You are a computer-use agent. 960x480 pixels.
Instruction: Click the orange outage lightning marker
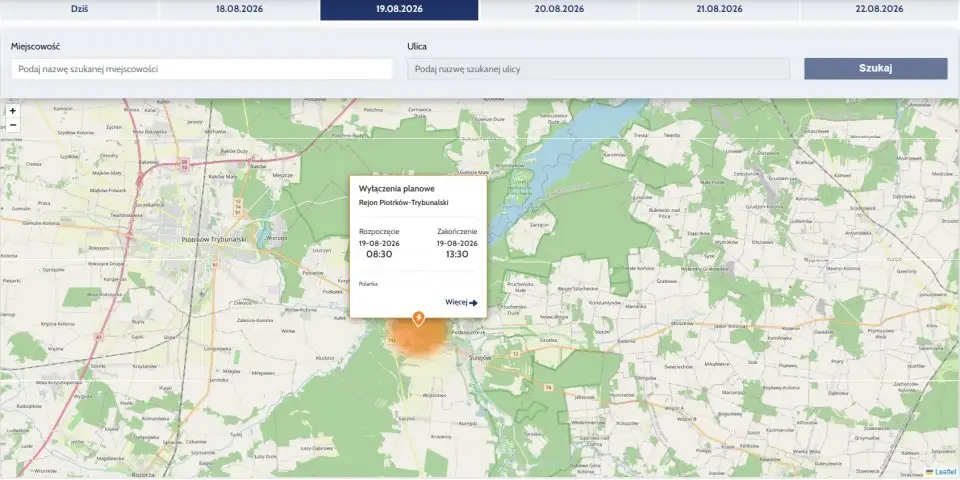point(418,318)
